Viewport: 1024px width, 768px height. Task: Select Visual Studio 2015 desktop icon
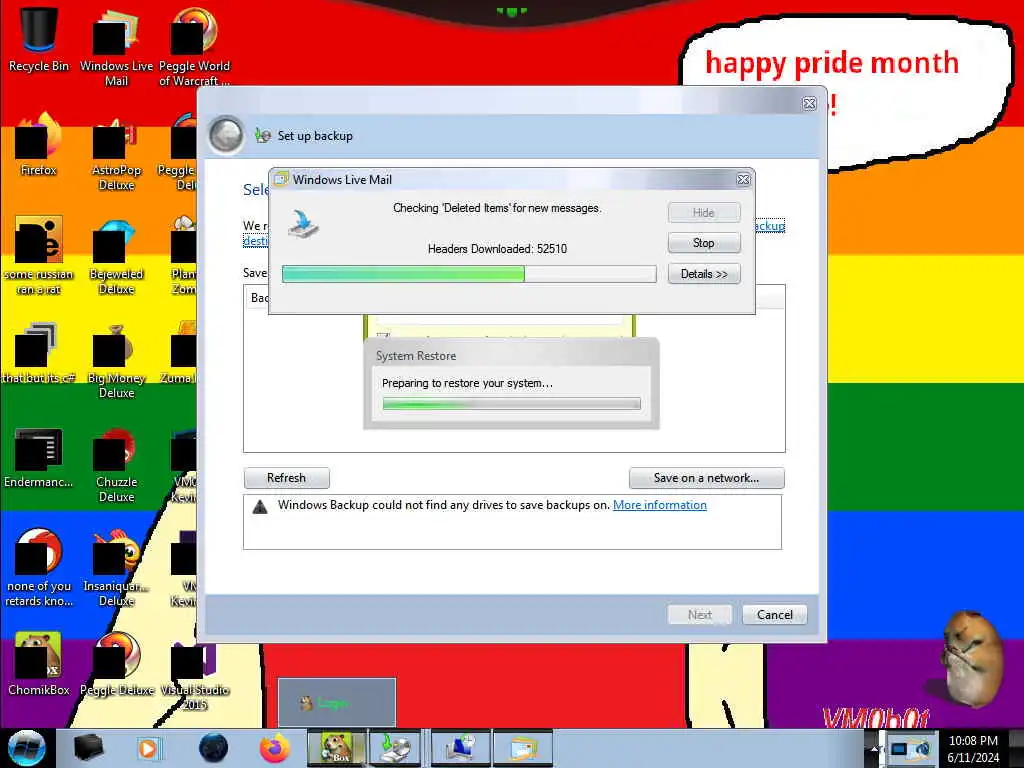pos(194,677)
